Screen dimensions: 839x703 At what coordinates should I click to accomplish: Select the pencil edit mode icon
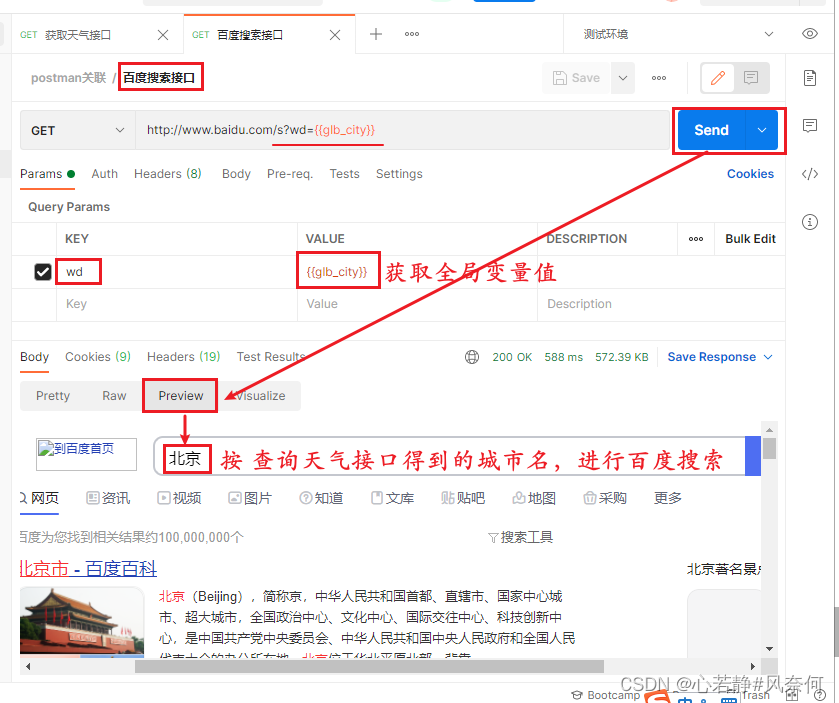(x=718, y=78)
